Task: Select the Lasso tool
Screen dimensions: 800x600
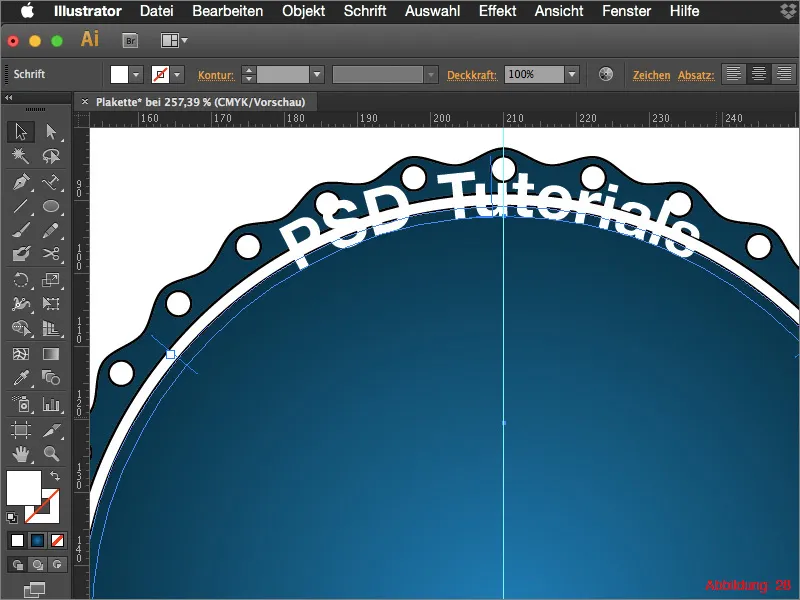Action: [x=51, y=156]
